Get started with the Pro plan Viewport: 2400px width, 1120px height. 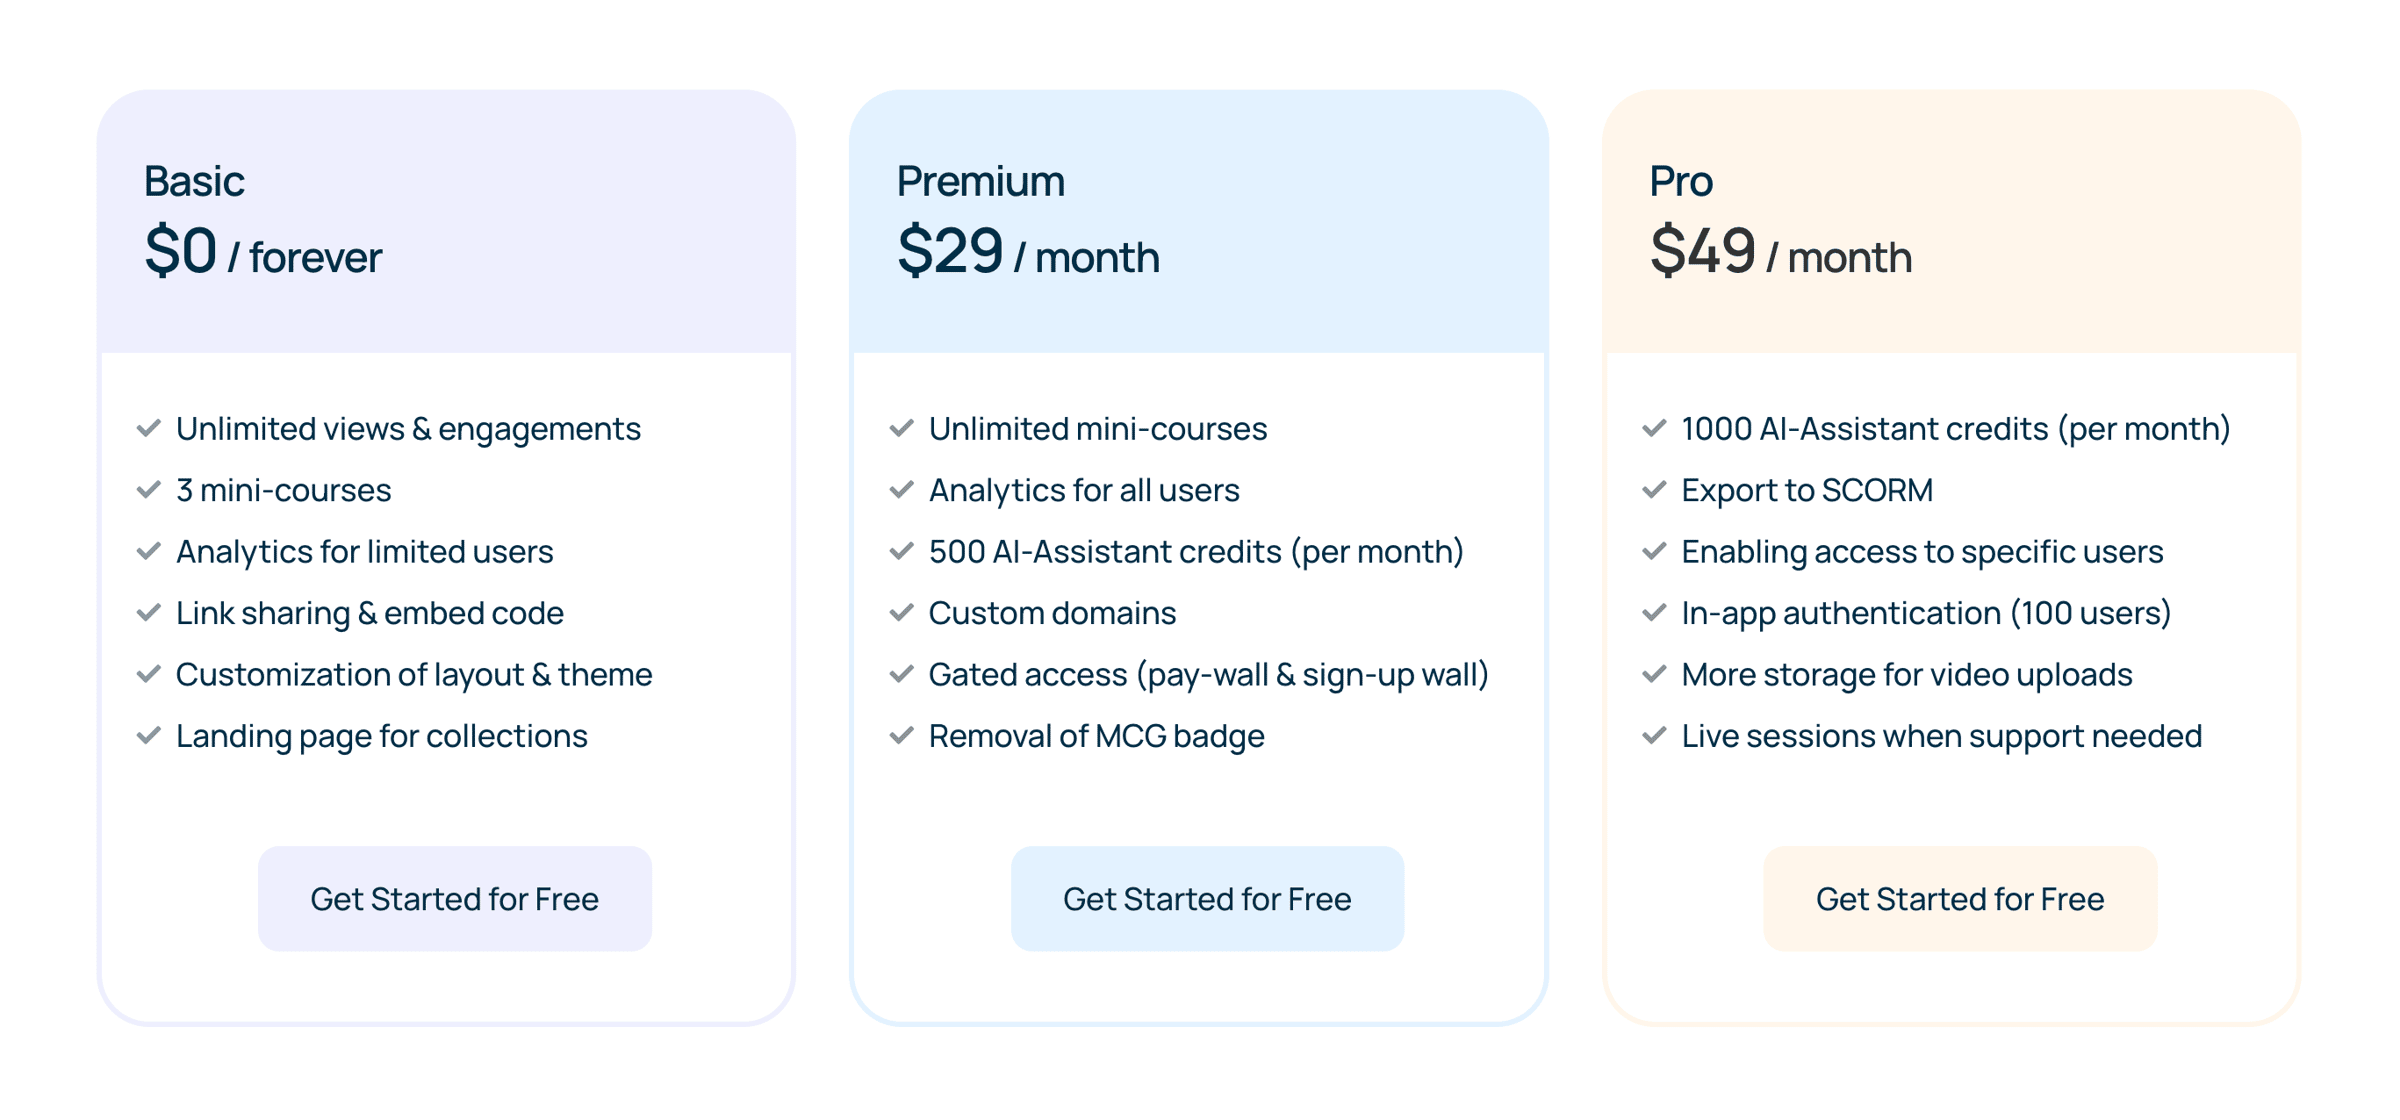pos(1960,898)
